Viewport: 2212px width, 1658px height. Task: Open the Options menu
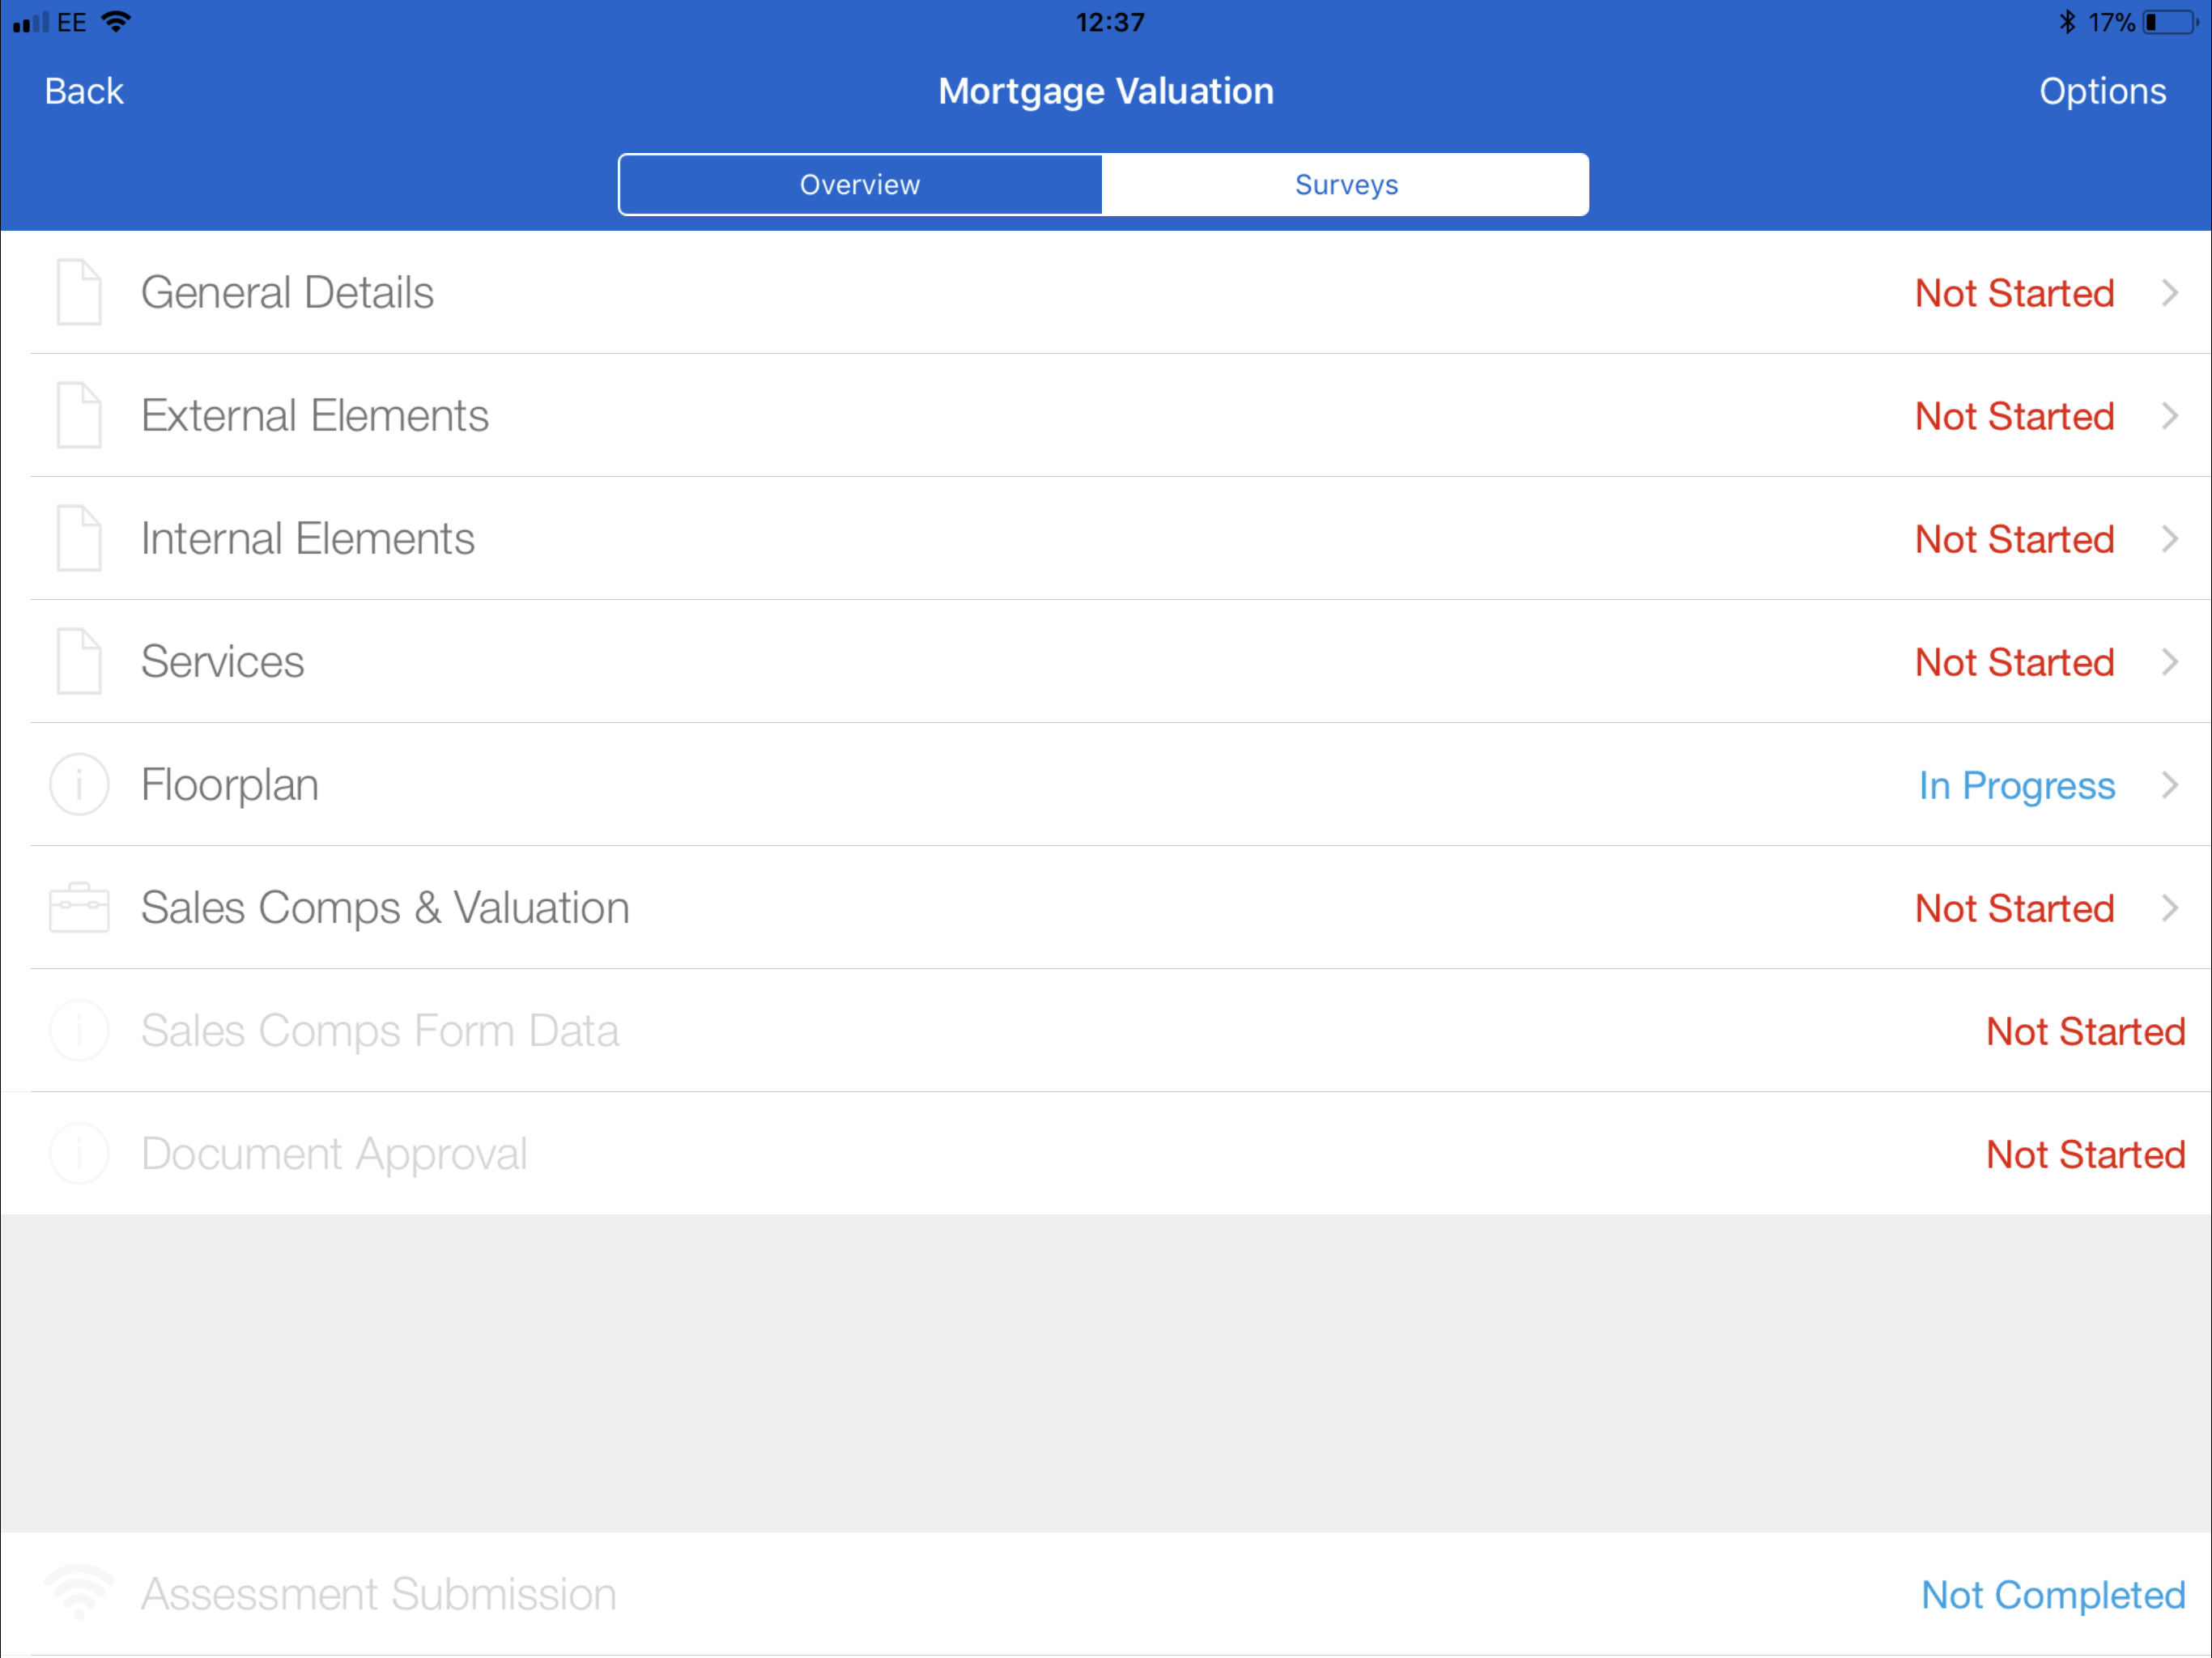point(2102,91)
